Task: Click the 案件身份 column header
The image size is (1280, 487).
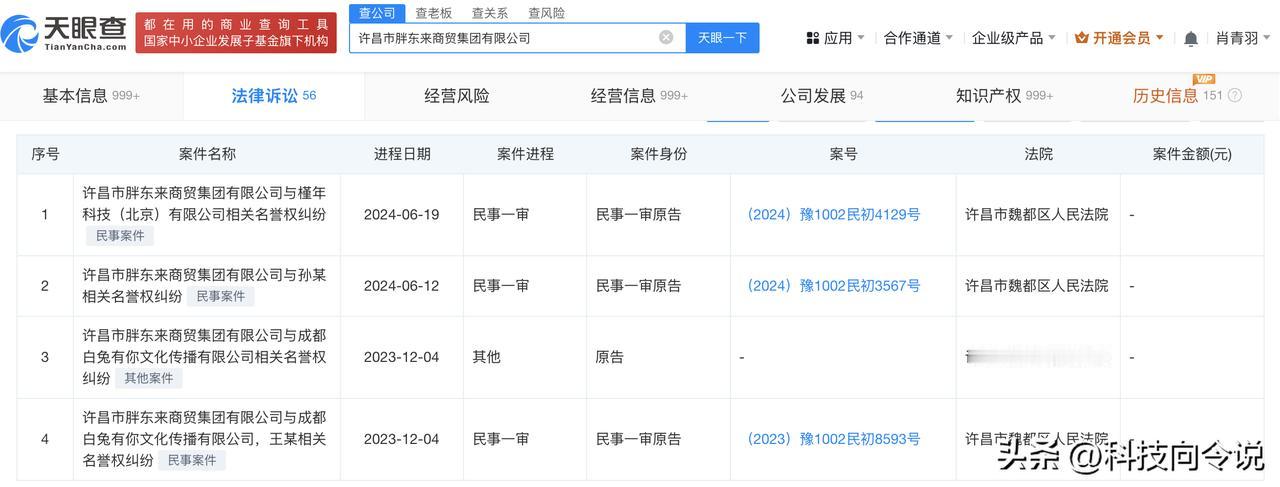Action: 659,154
